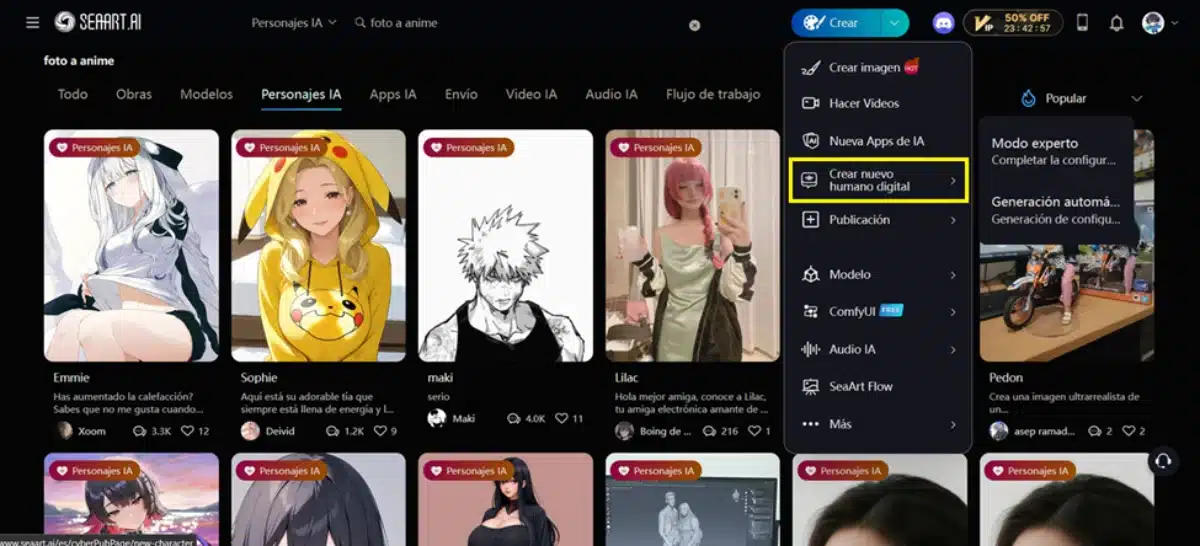This screenshot has width=1200, height=546.
Task: Choose Crear nuevo humano digital option
Action: pos(877,181)
